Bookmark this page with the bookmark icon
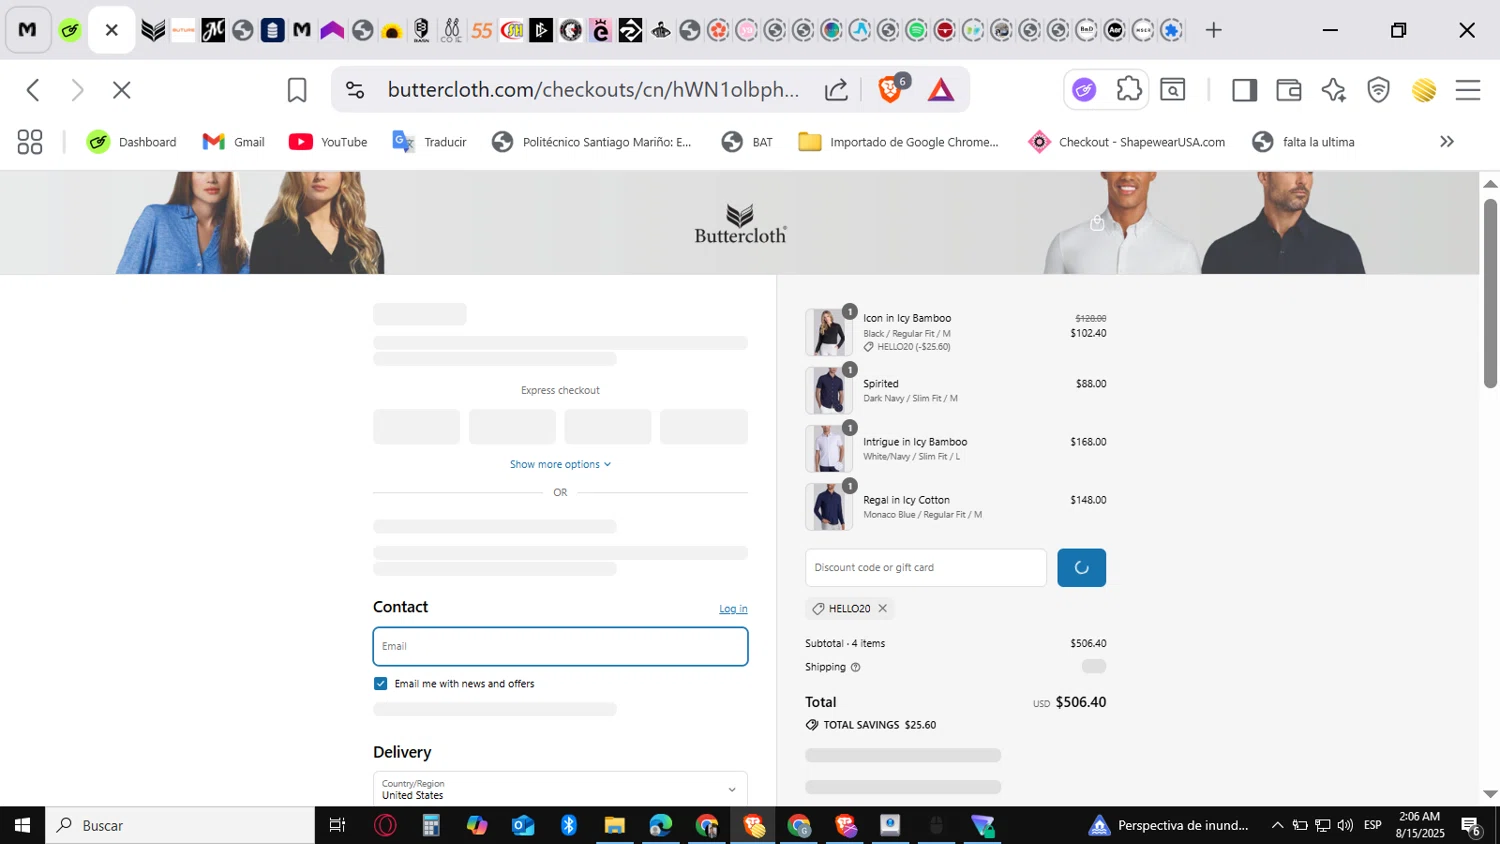The width and height of the screenshot is (1500, 844). point(297,90)
